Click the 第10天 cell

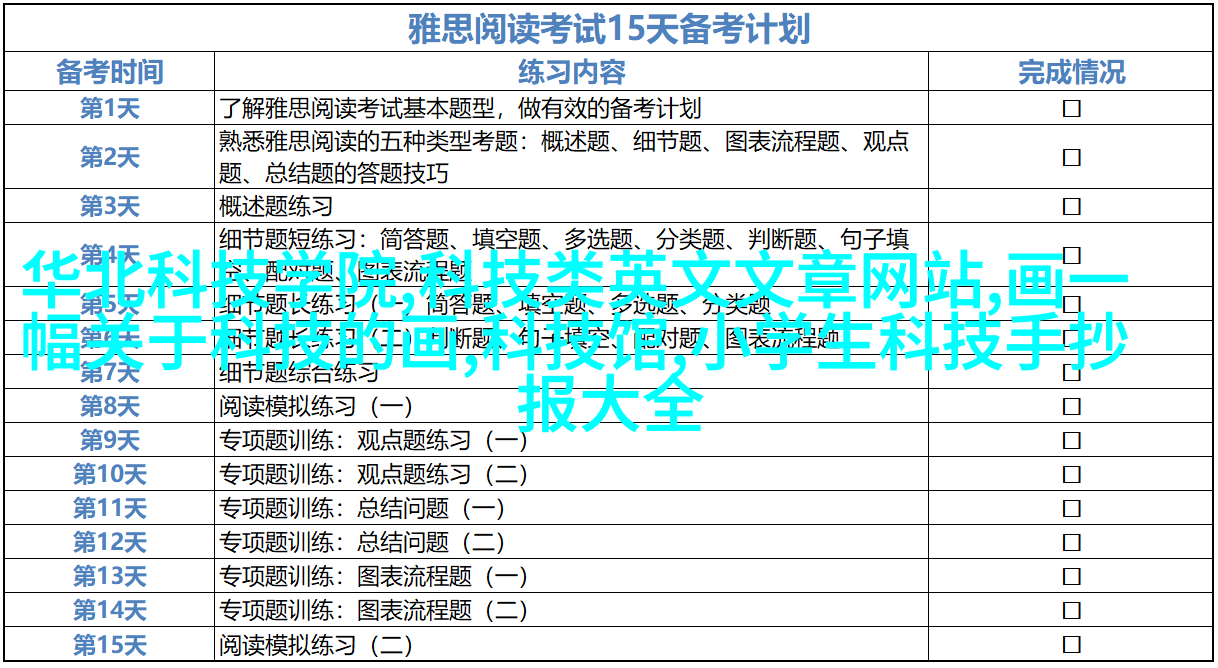[109, 474]
